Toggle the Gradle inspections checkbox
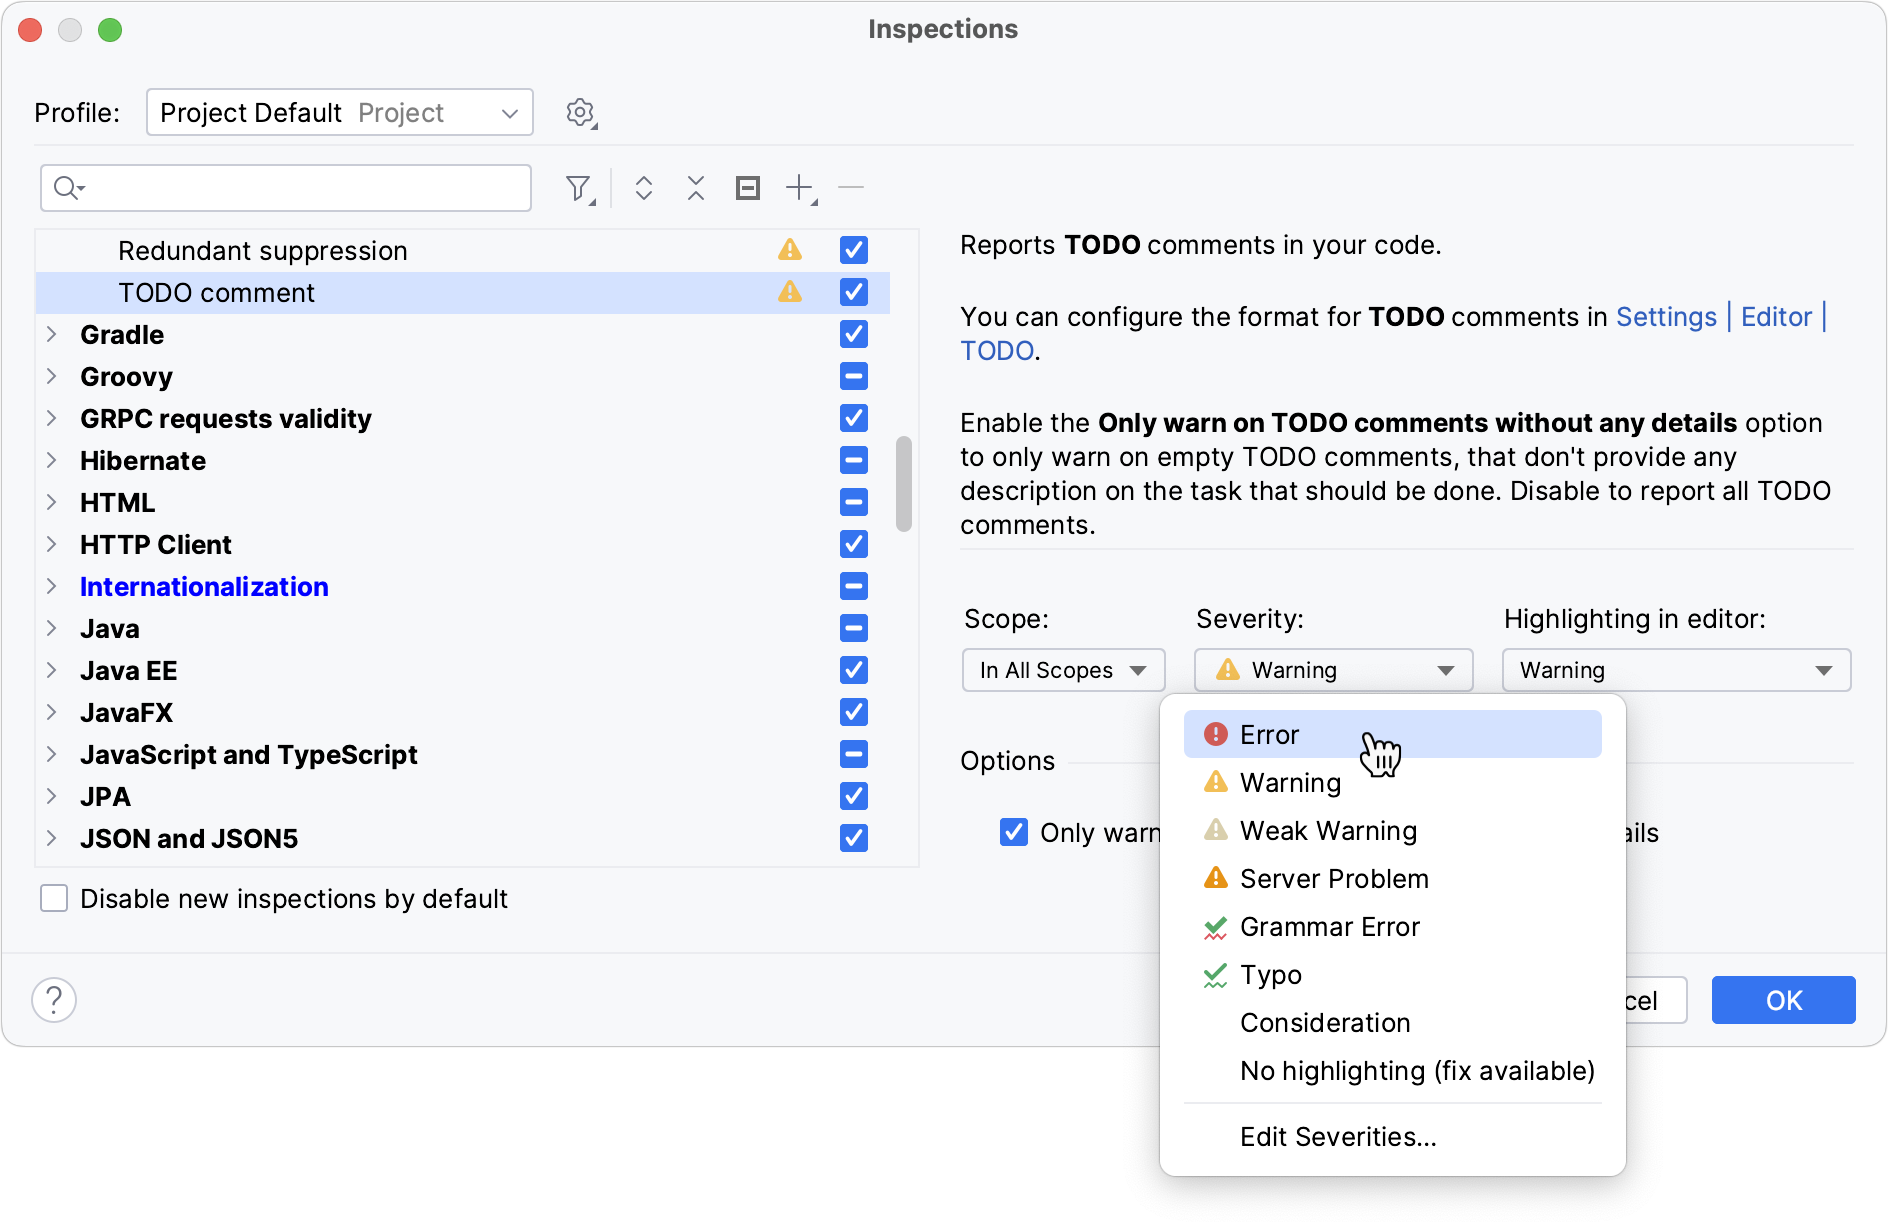The height and width of the screenshot is (1230, 1888). click(853, 334)
